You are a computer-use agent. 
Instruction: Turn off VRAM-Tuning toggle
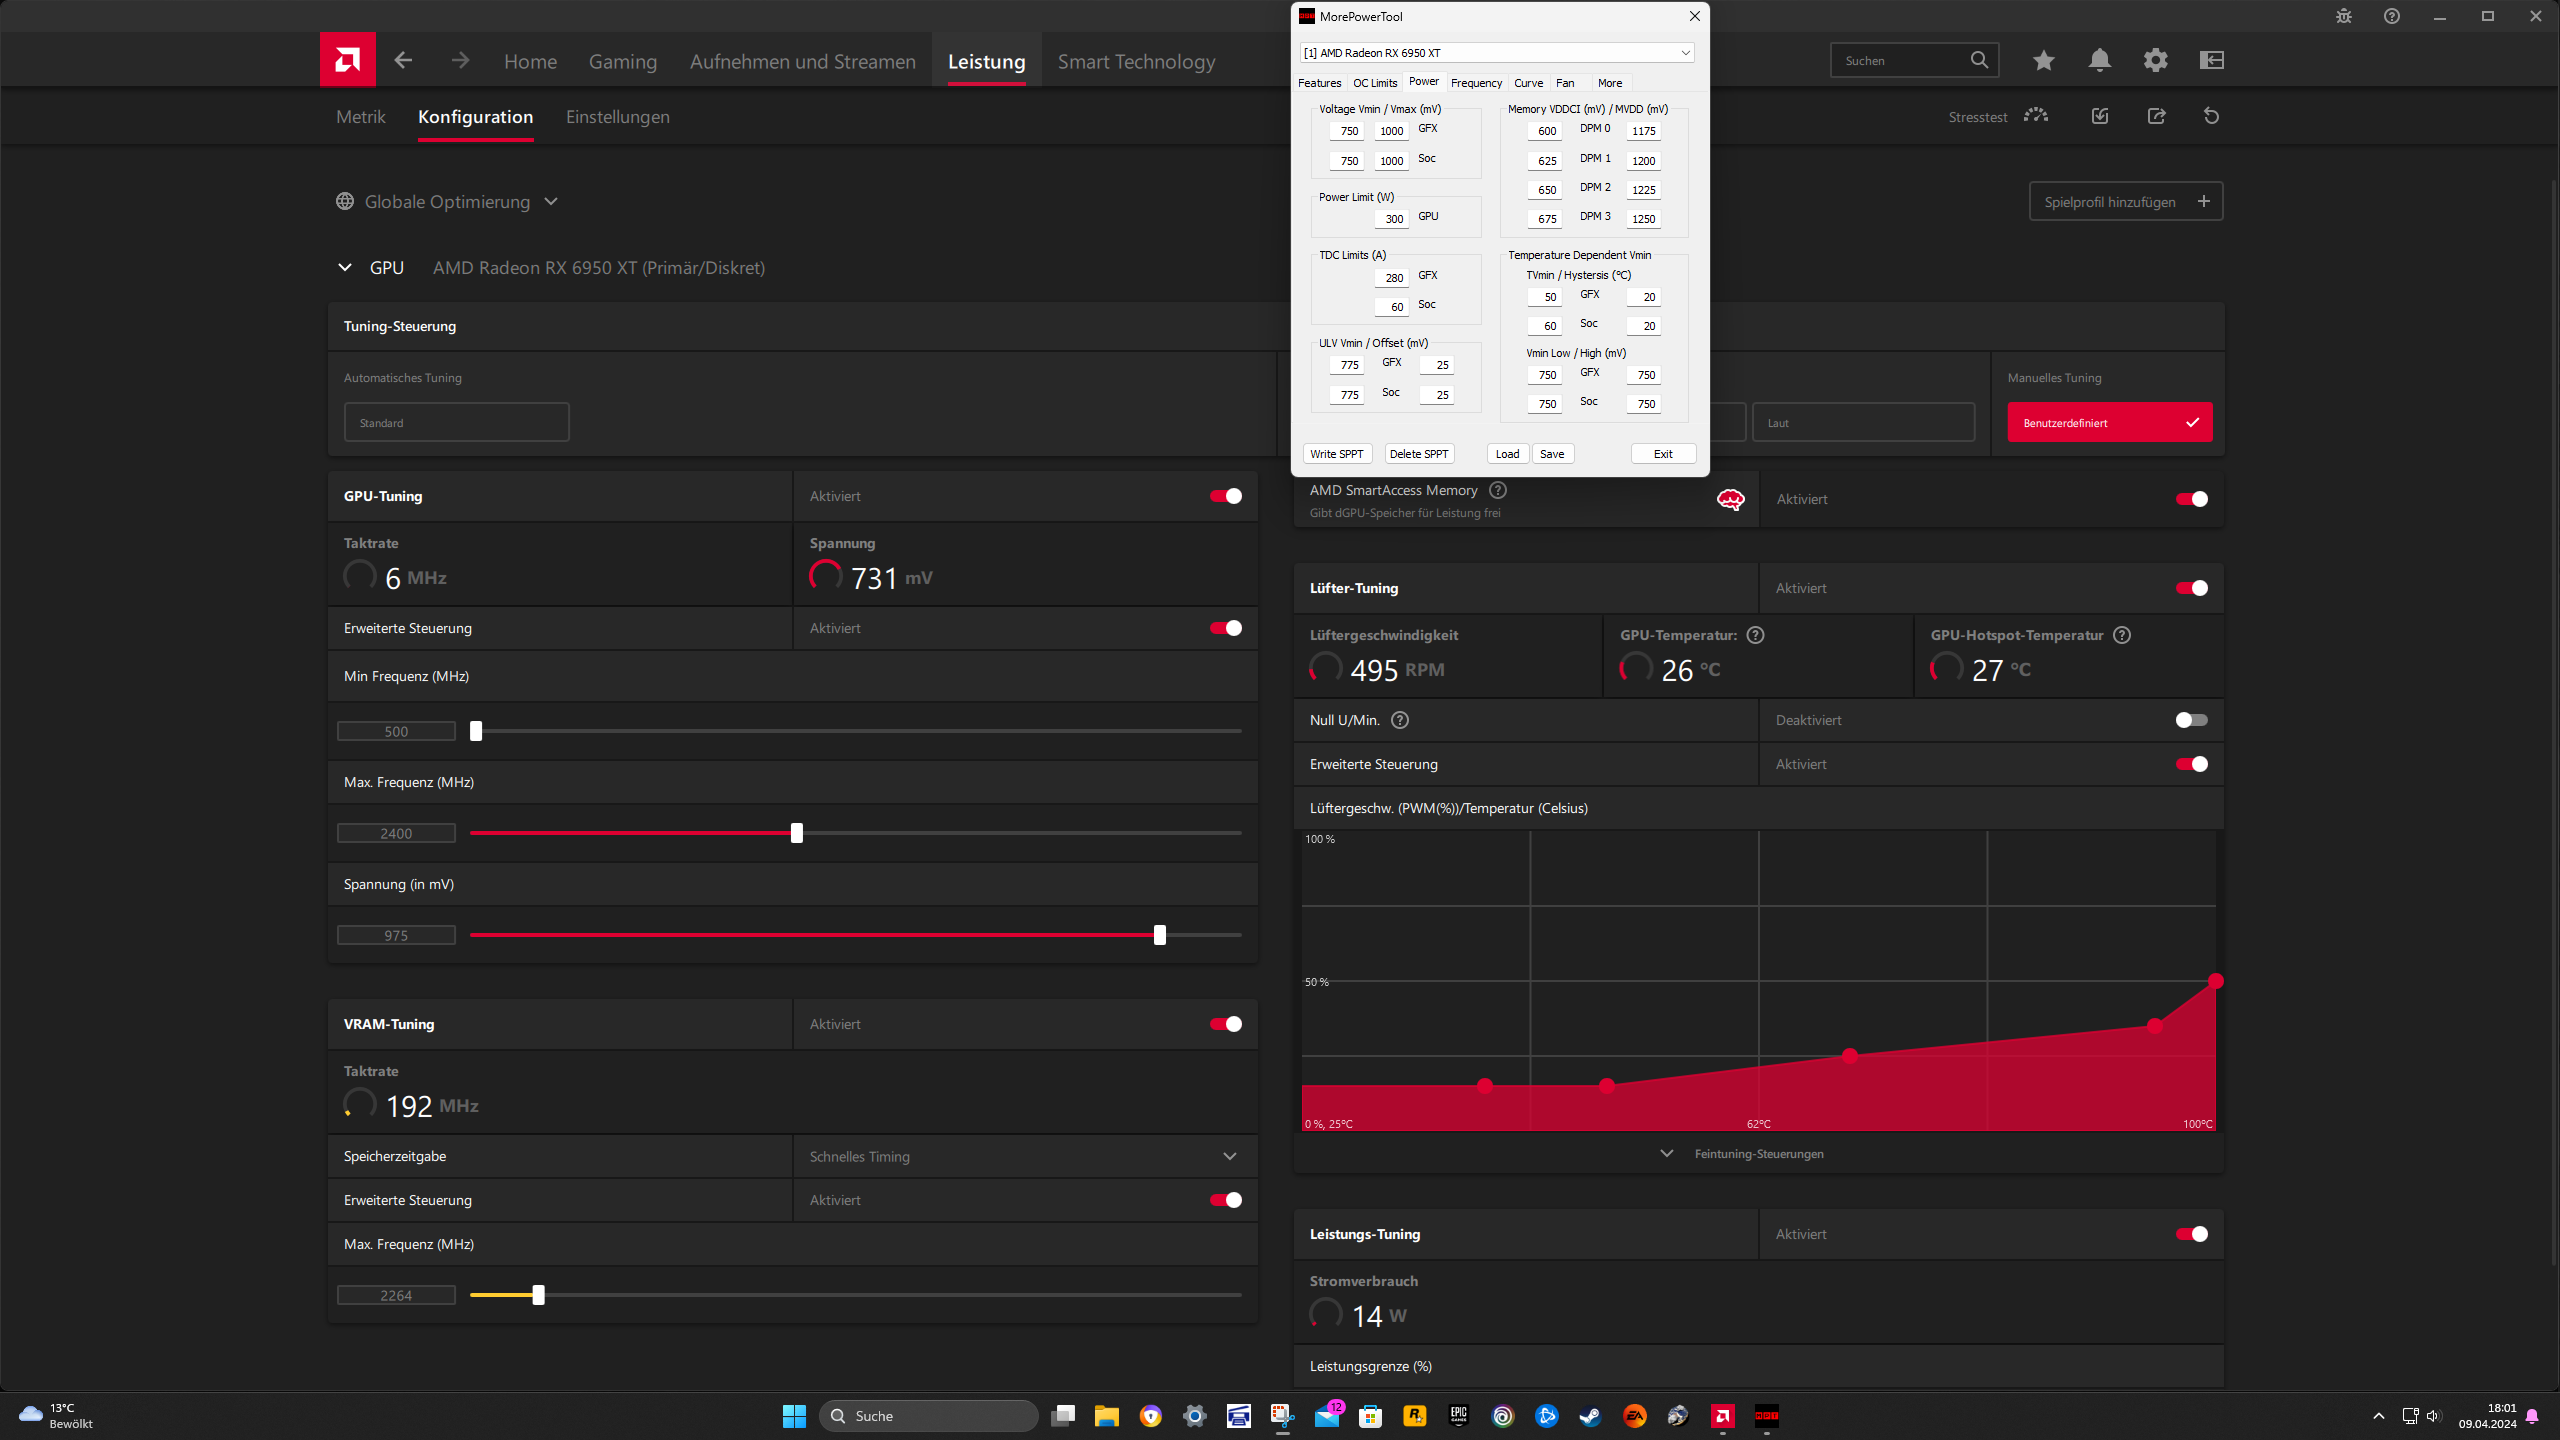point(1226,1024)
